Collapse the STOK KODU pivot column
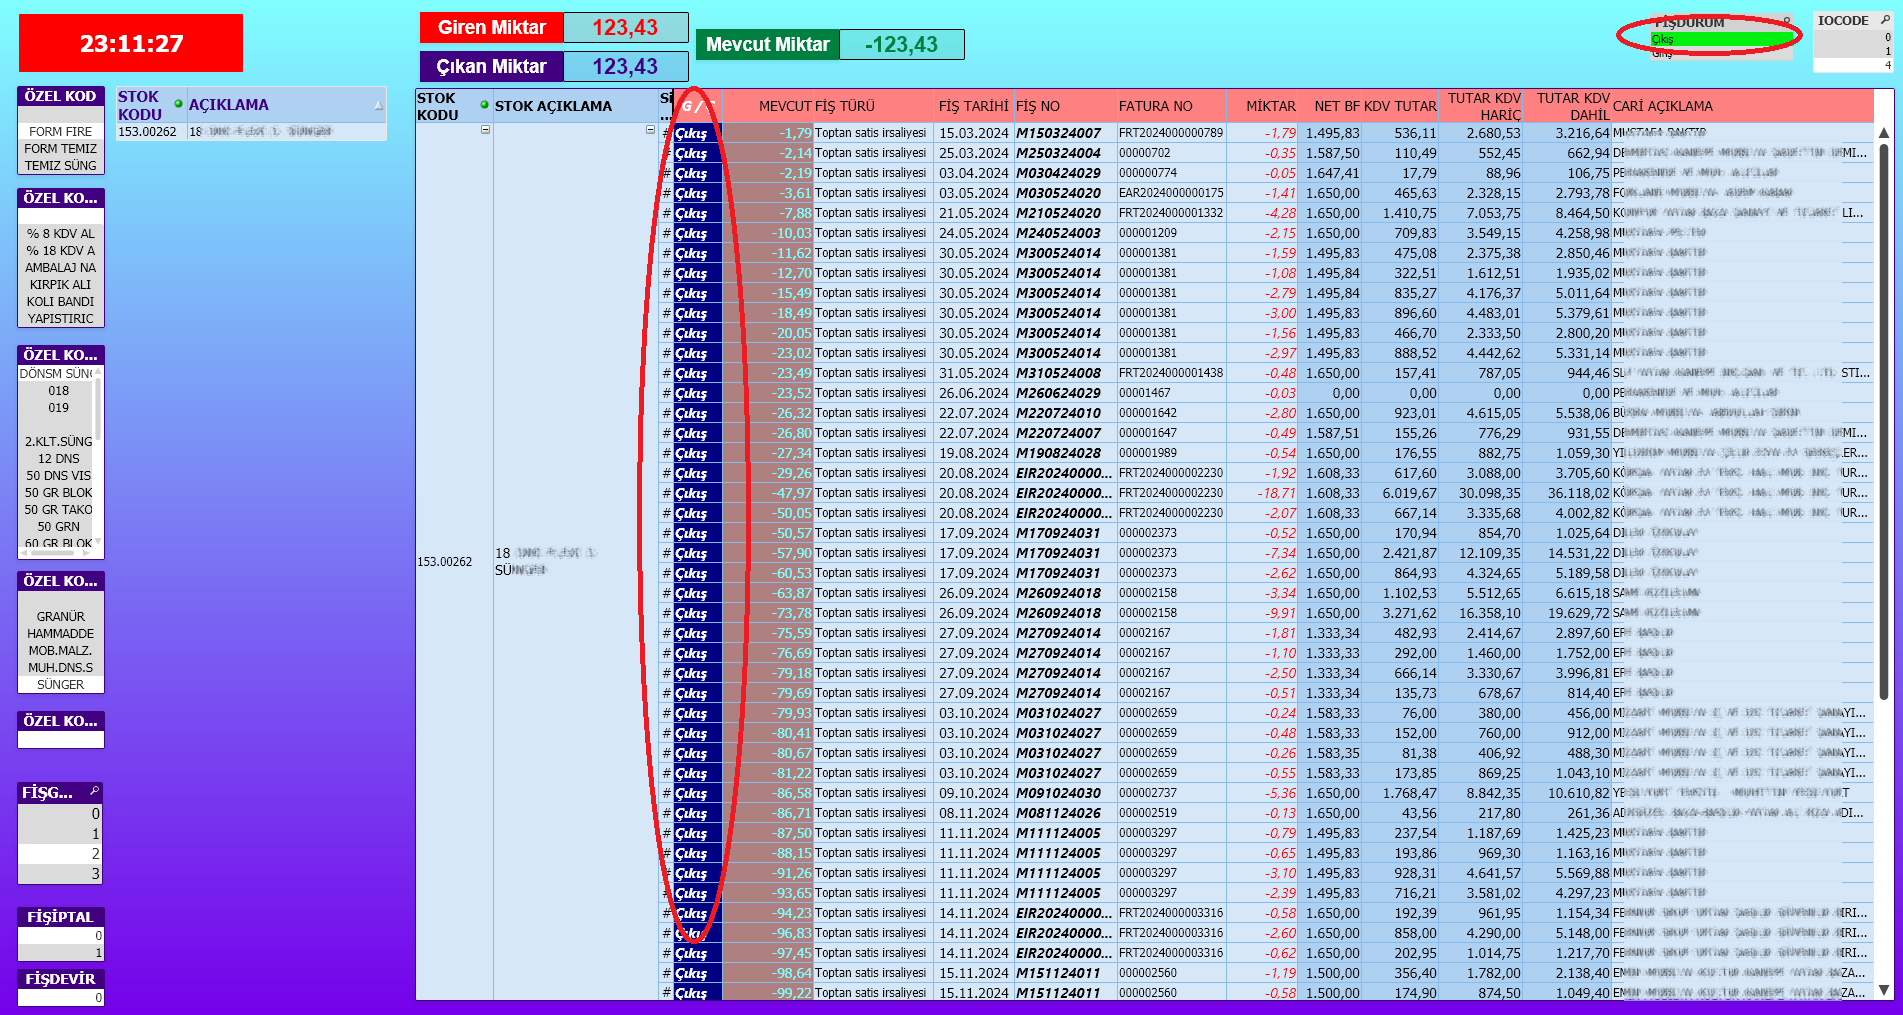 pyautogui.click(x=485, y=130)
